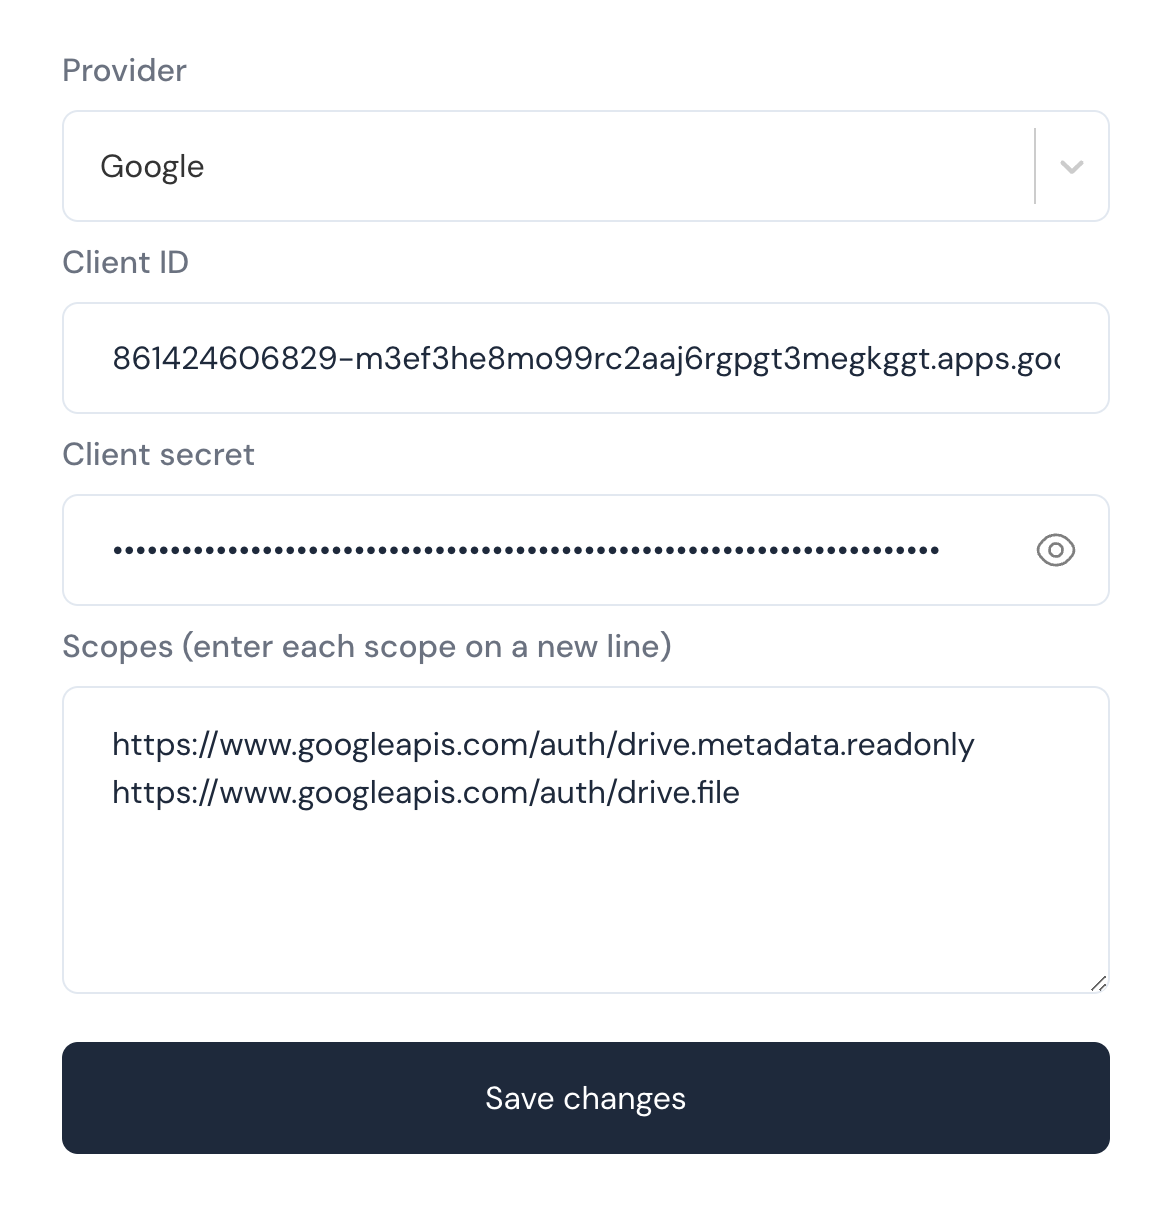This screenshot has height=1206, width=1168.
Task: Click the 'Scopes (enter each scope...)' label
Action: pyautogui.click(x=367, y=647)
